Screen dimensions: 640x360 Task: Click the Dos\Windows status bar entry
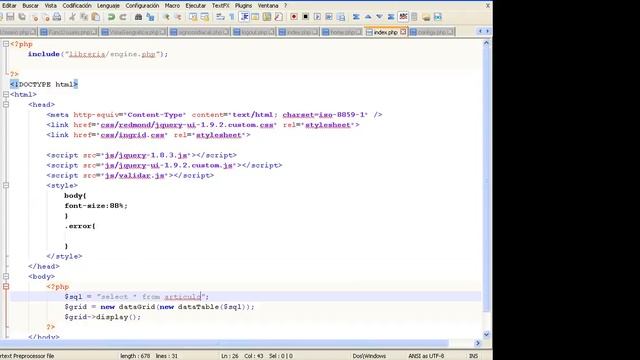point(369,356)
